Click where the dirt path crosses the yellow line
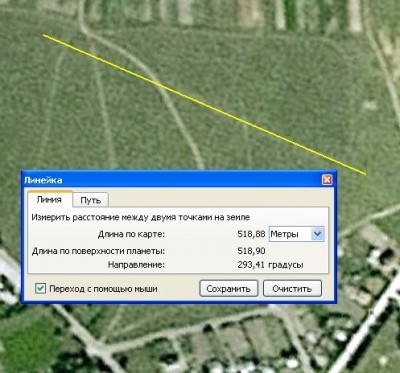Image resolution: width=400 pixels, height=373 pixels. pyautogui.click(x=161, y=86)
